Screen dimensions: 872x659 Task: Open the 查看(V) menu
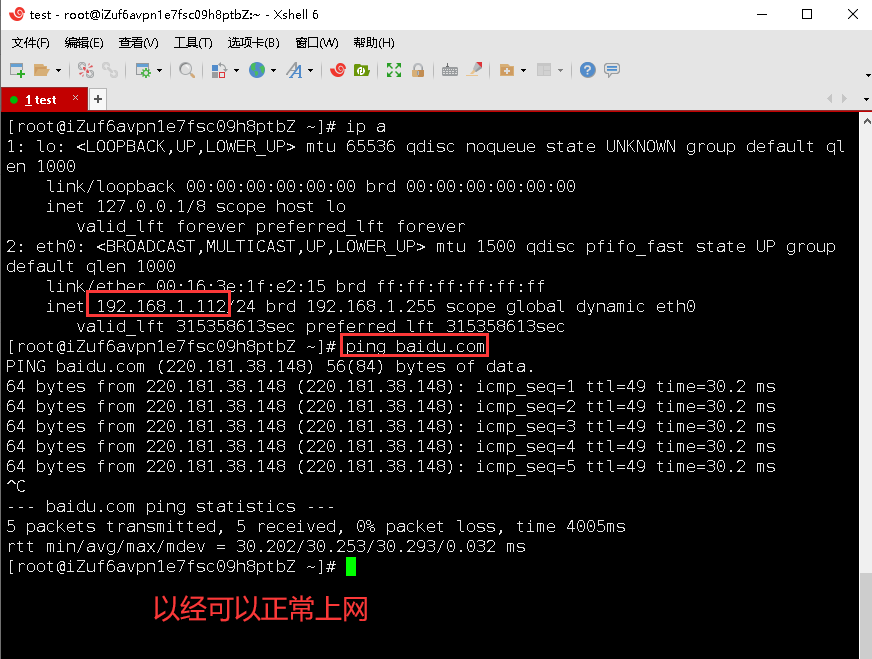click(x=138, y=43)
